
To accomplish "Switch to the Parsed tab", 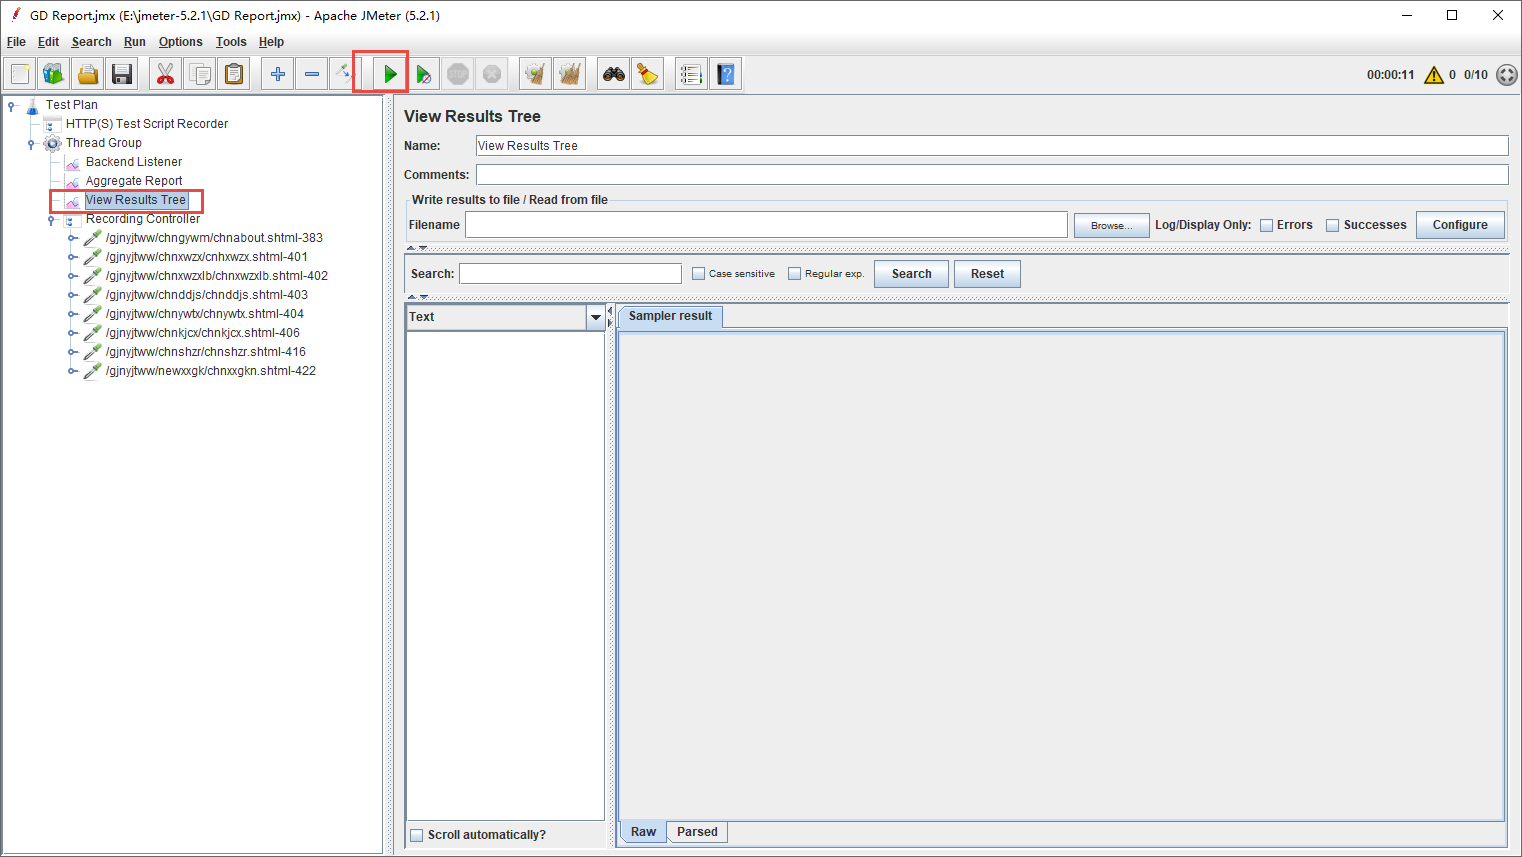I will click(x=697, y=832).
